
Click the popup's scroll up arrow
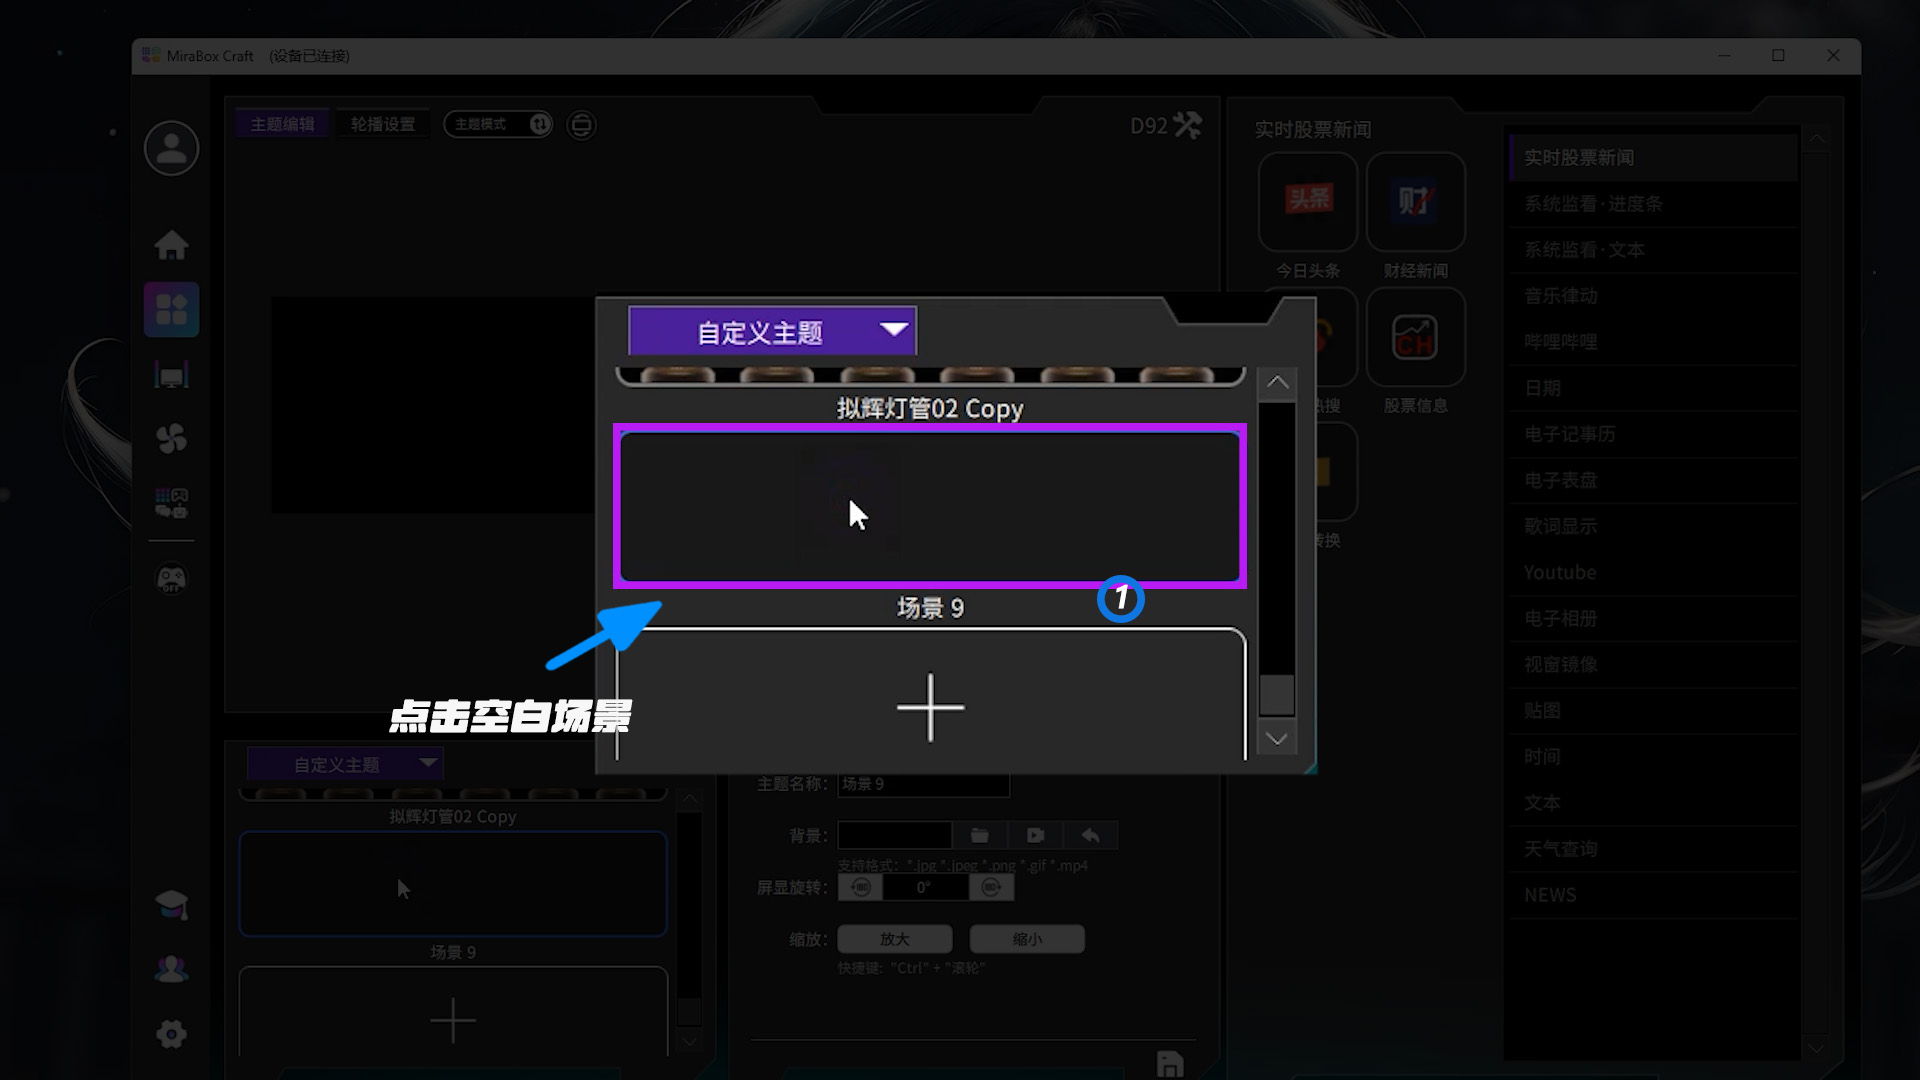[1277, 383]
